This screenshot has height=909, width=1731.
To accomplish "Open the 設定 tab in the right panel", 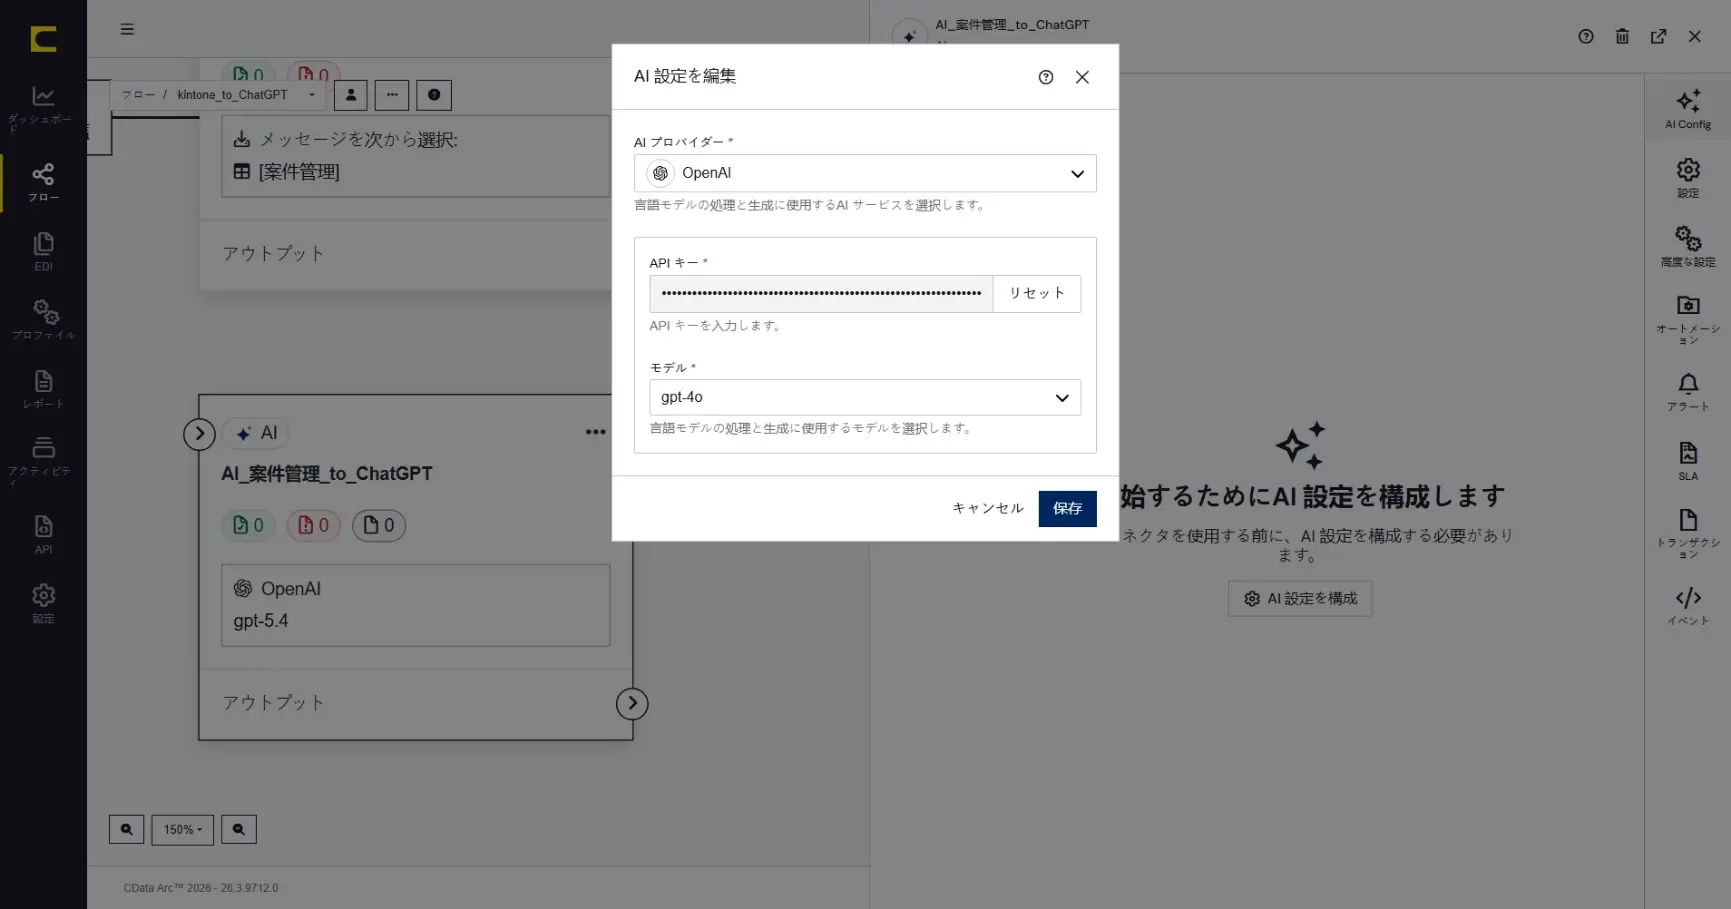I will (1688, 178).
